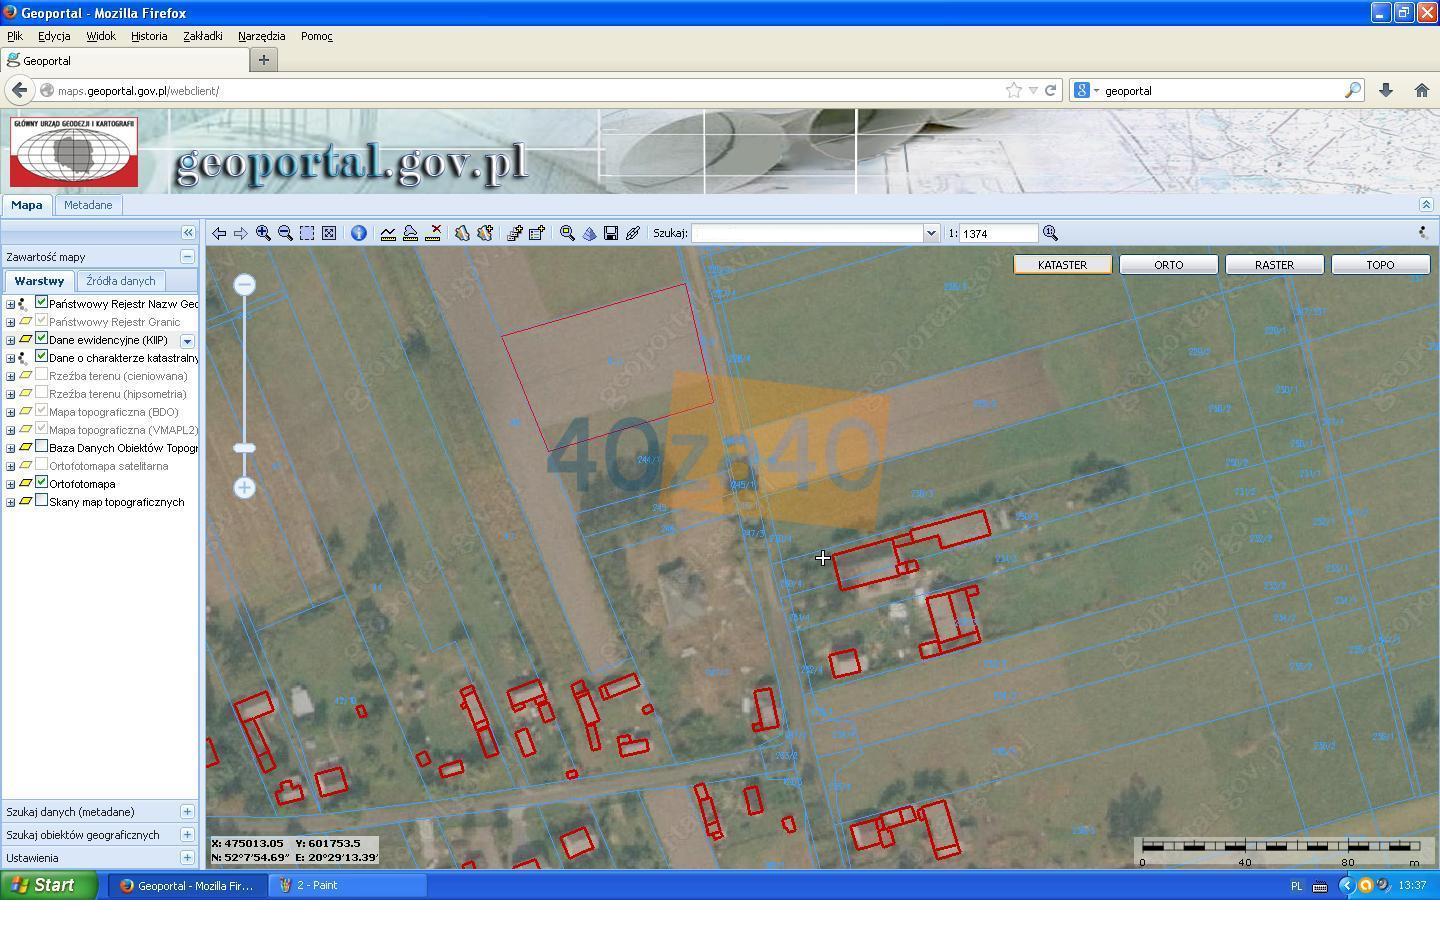This screenshot has height=930, width=1440.
Task: Select the zoom to rectangle tool
Action: (307, 233)
